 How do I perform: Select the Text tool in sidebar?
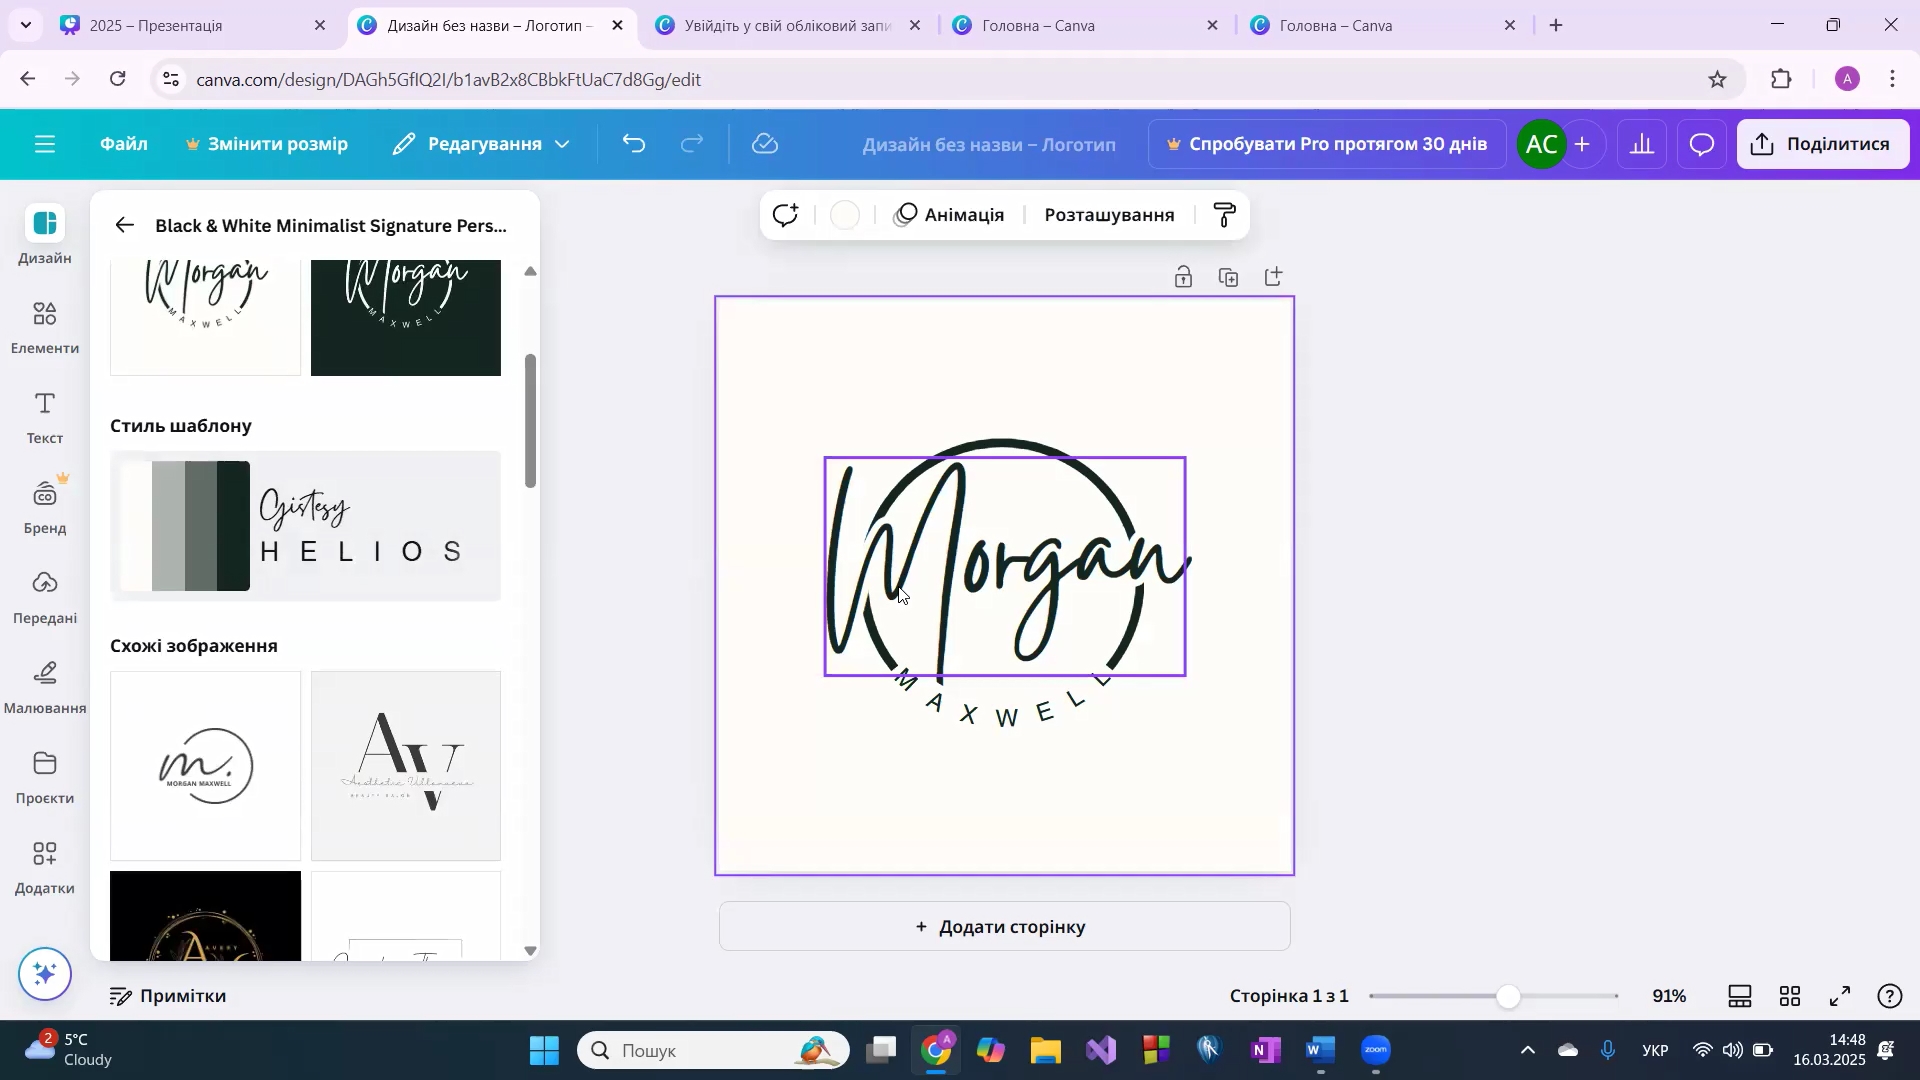click(45, 418)
